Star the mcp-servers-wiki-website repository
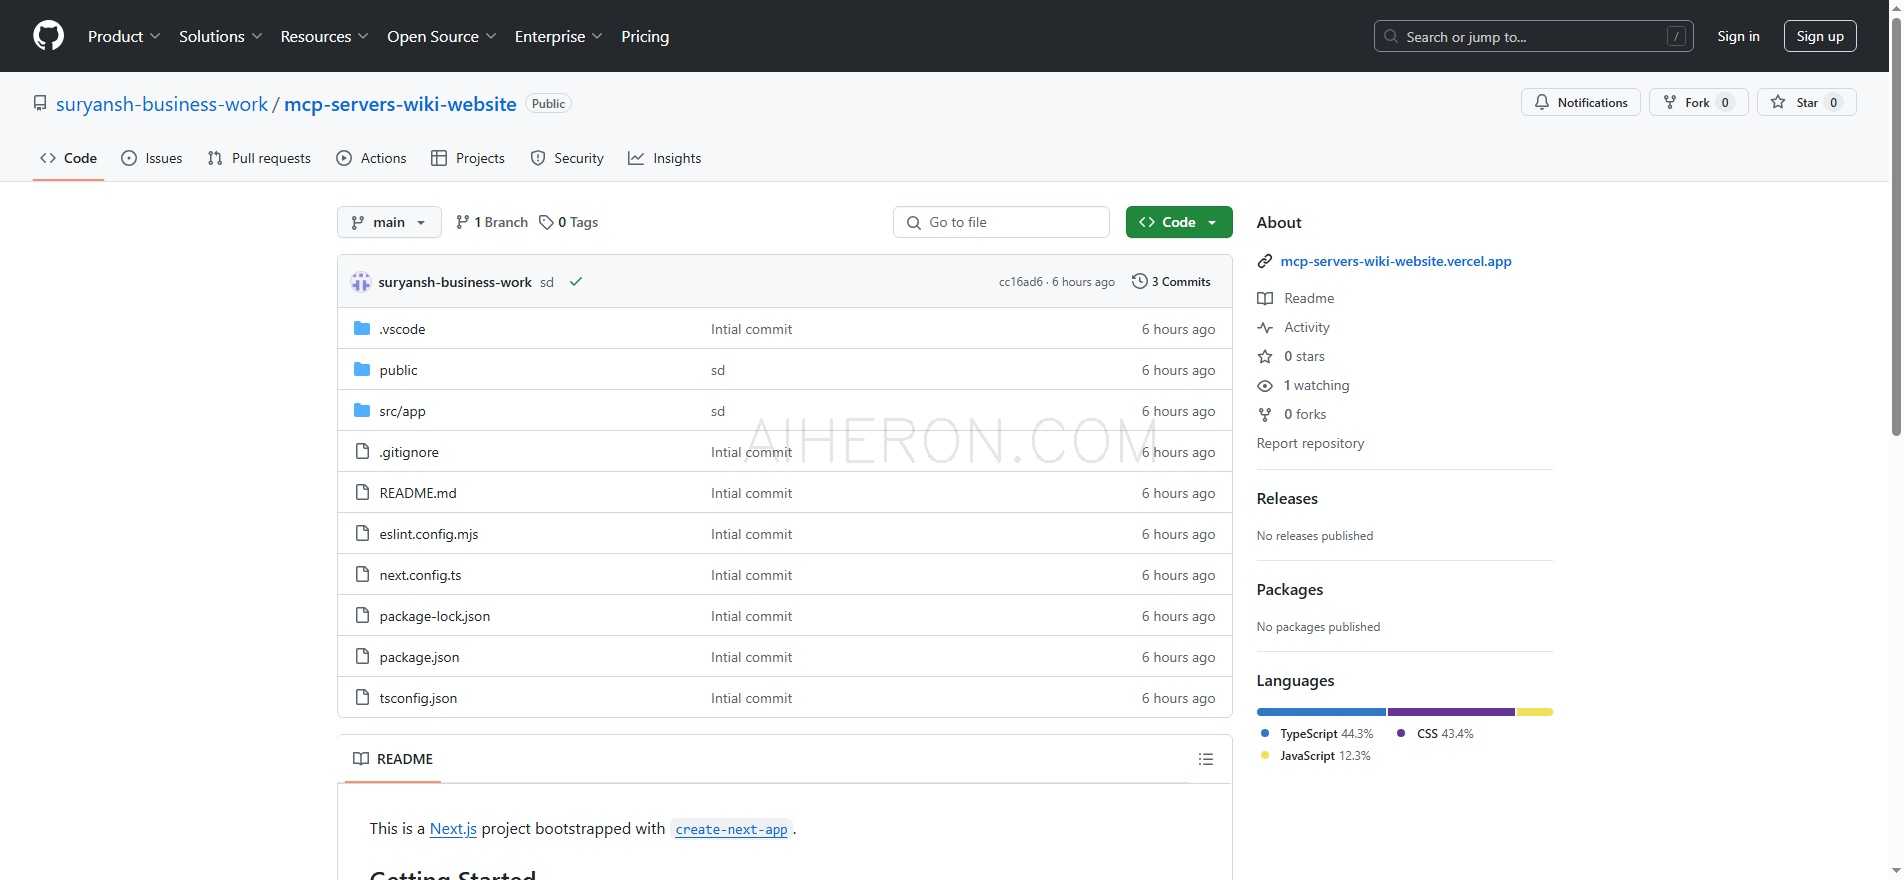This screenshot has width=1904, height=880. (1806, 102)
